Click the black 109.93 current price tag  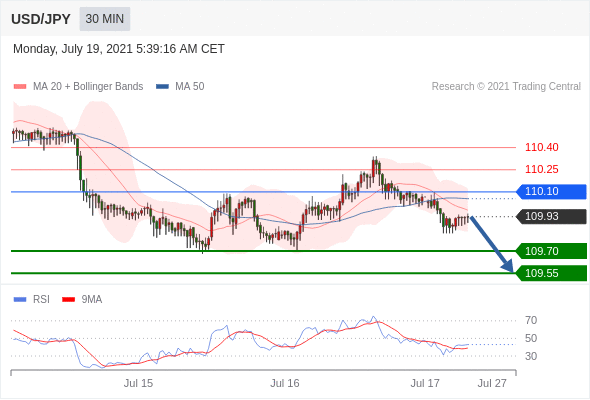coord(551,216)
